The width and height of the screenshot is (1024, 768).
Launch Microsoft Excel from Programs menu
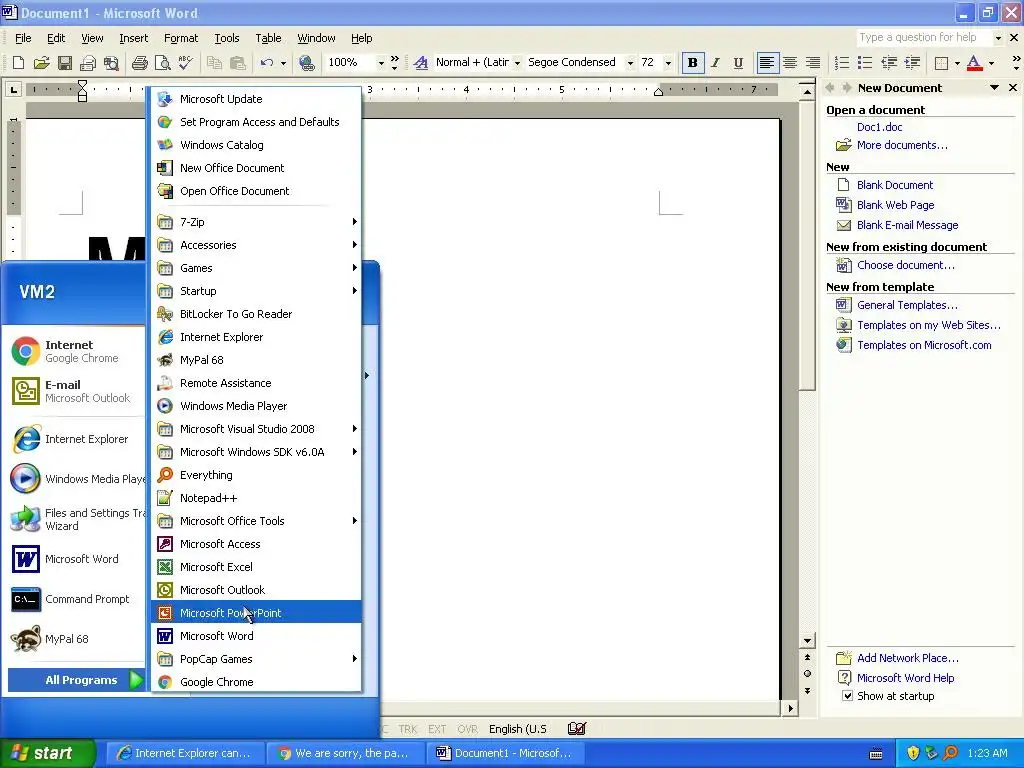pyautogui.click(x=256, y=567)
